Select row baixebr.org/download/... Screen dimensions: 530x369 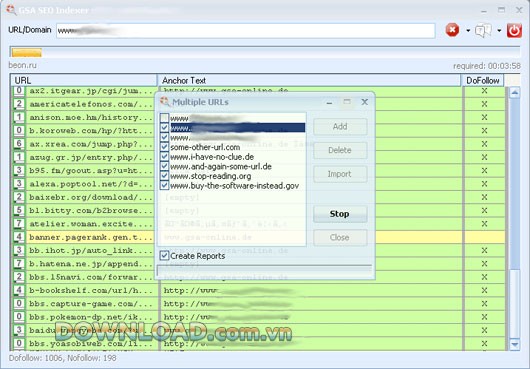(258, 197)
